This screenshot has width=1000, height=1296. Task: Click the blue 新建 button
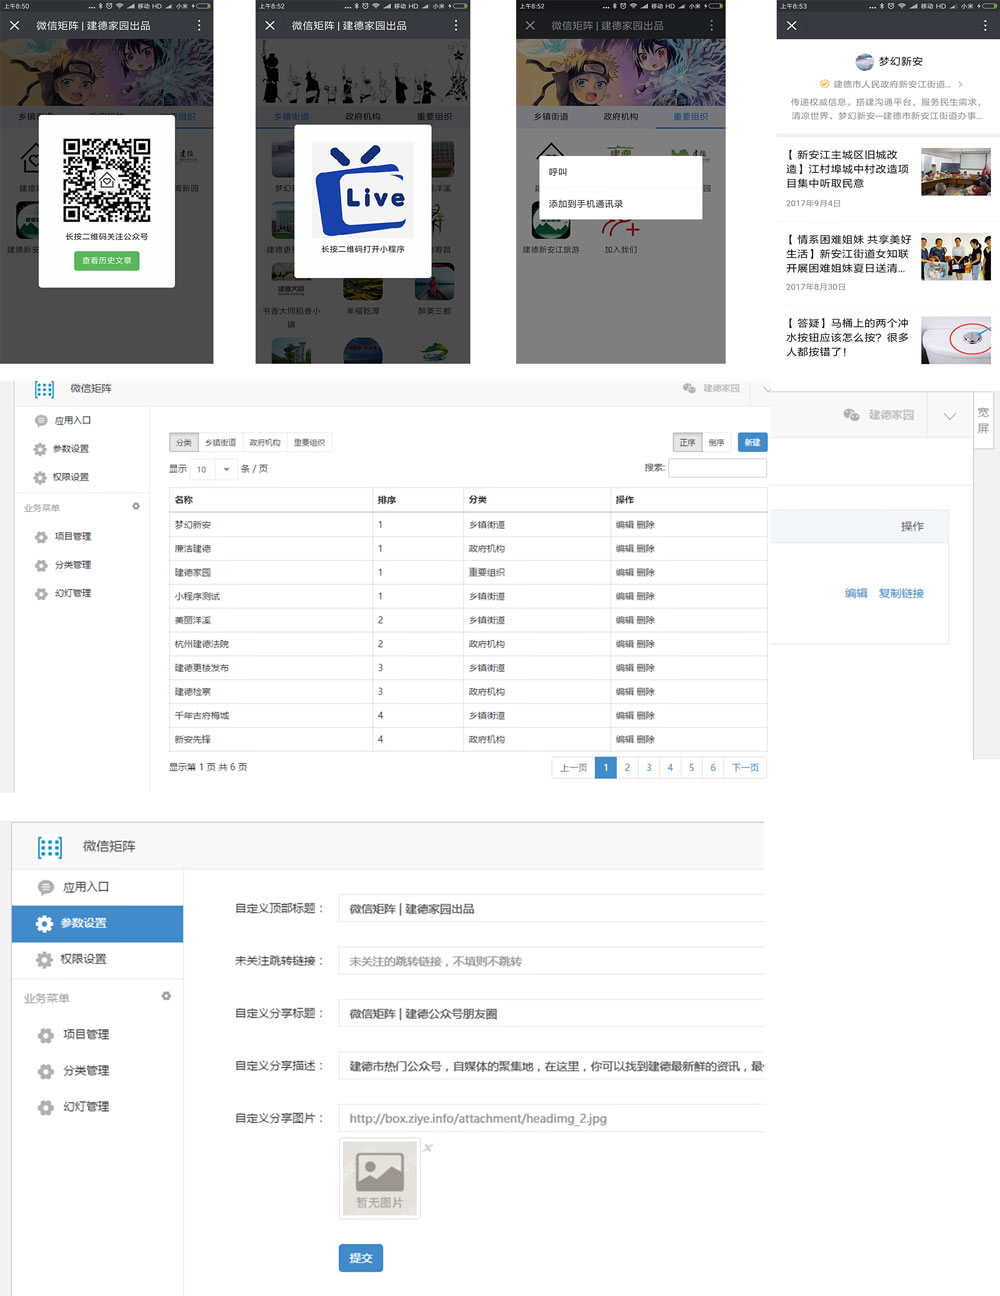[752, 442]
